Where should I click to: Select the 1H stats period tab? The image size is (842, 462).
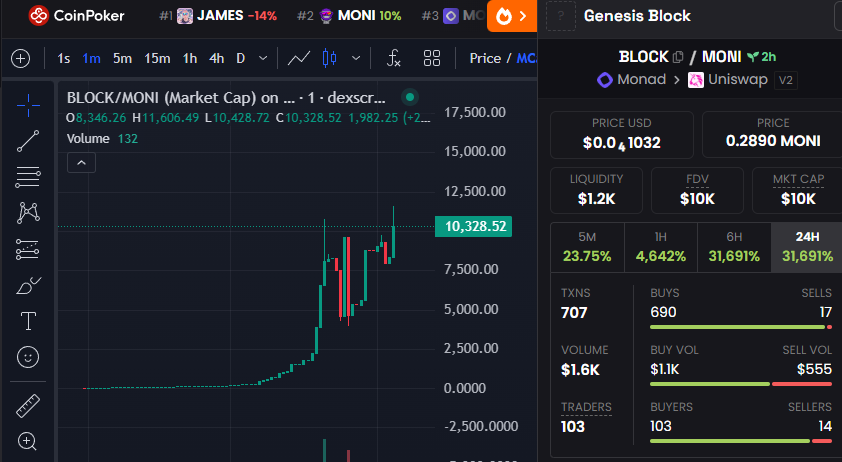tap(660, 247)
